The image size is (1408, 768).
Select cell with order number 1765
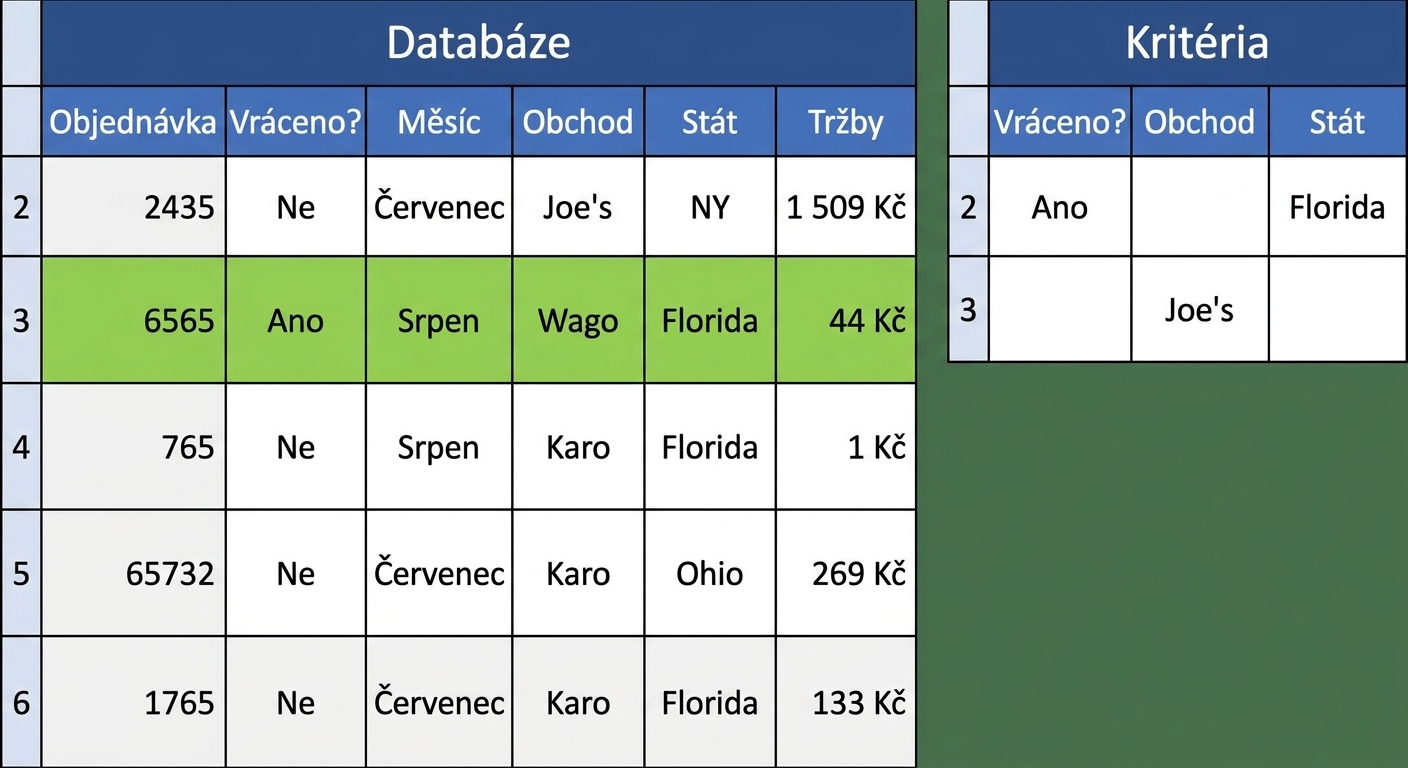(133, 702)
